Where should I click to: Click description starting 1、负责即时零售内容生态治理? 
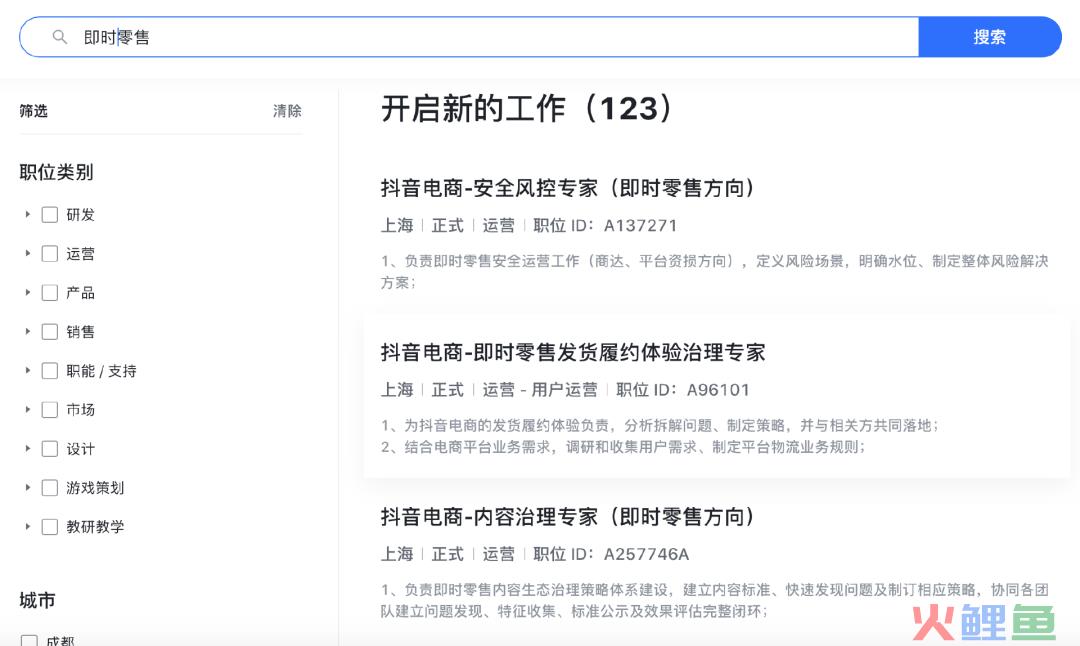click(x=714, y=600)
